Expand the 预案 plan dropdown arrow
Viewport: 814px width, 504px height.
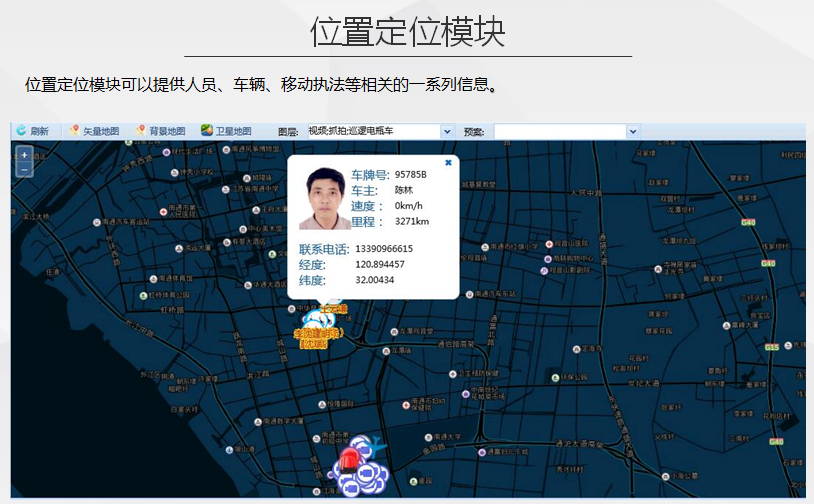click(632, 131)
